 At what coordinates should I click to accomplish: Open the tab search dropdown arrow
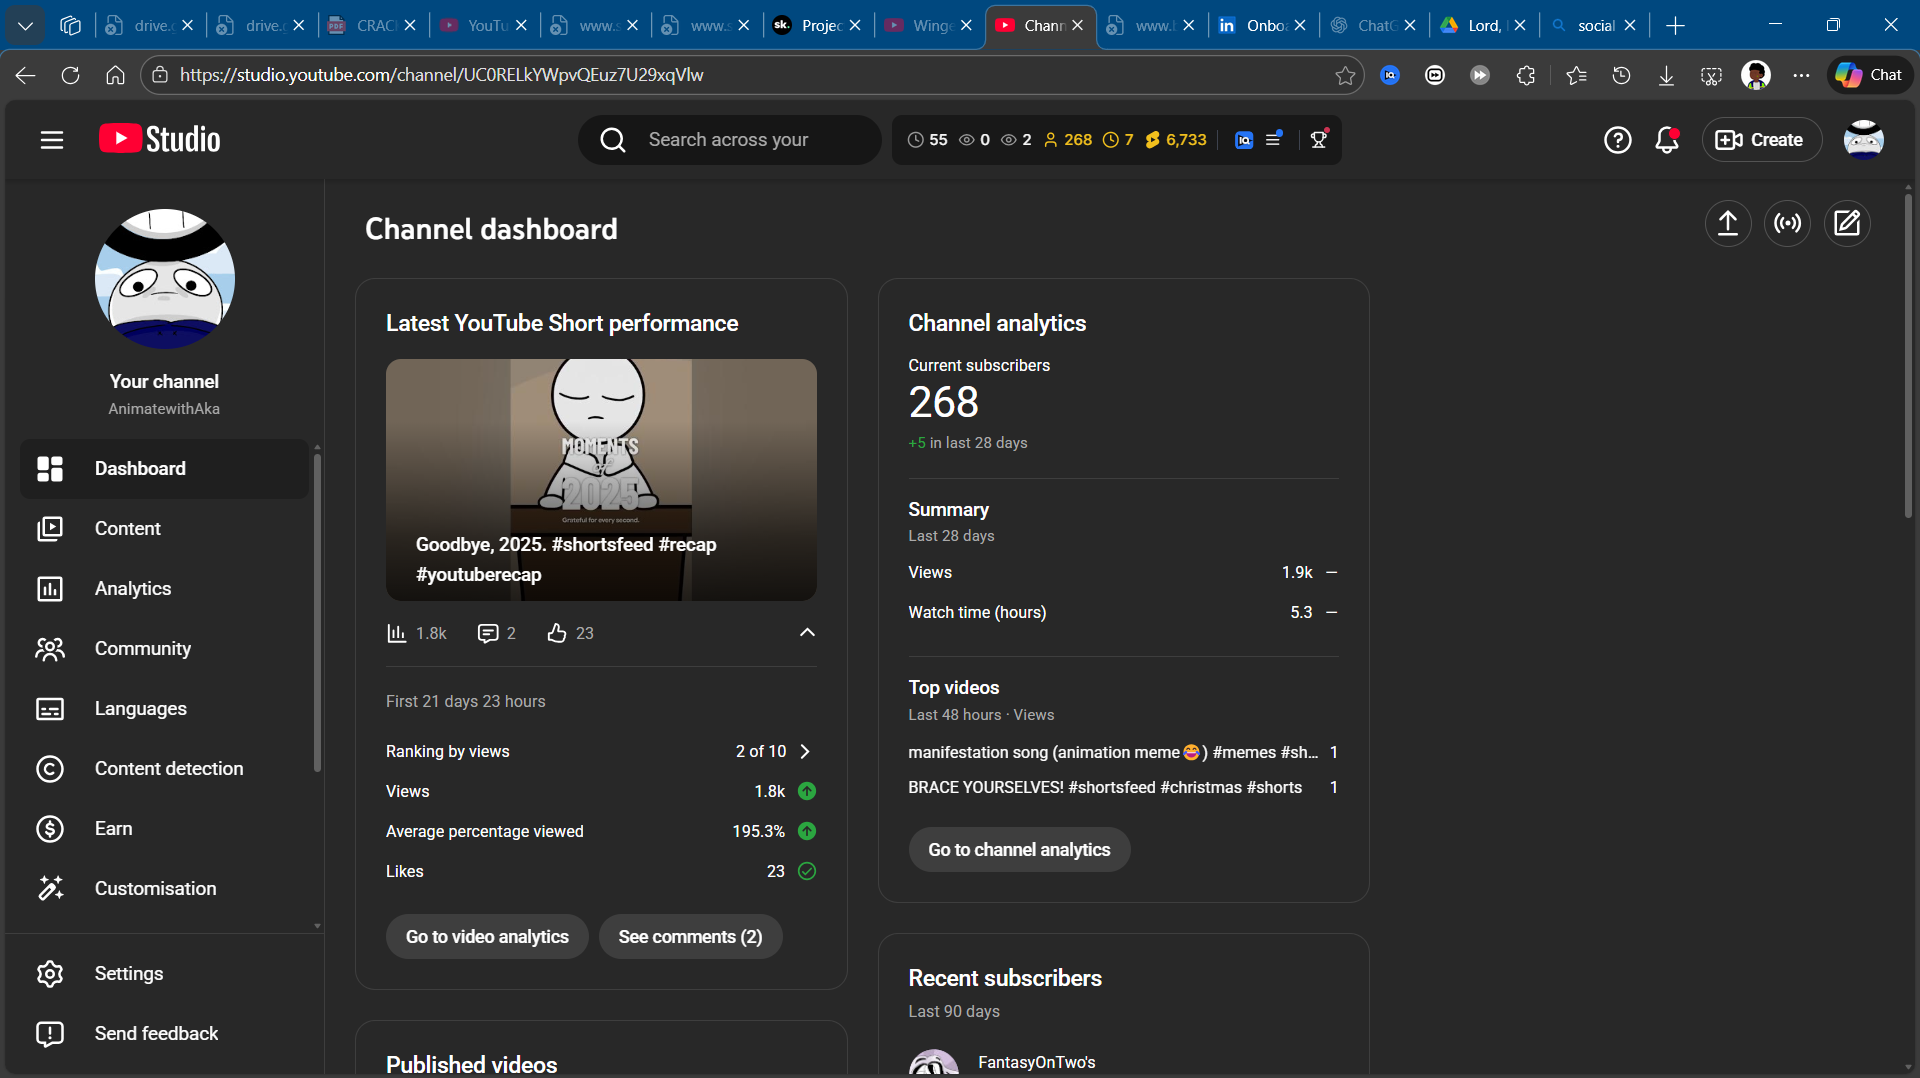tap(25, 26)
